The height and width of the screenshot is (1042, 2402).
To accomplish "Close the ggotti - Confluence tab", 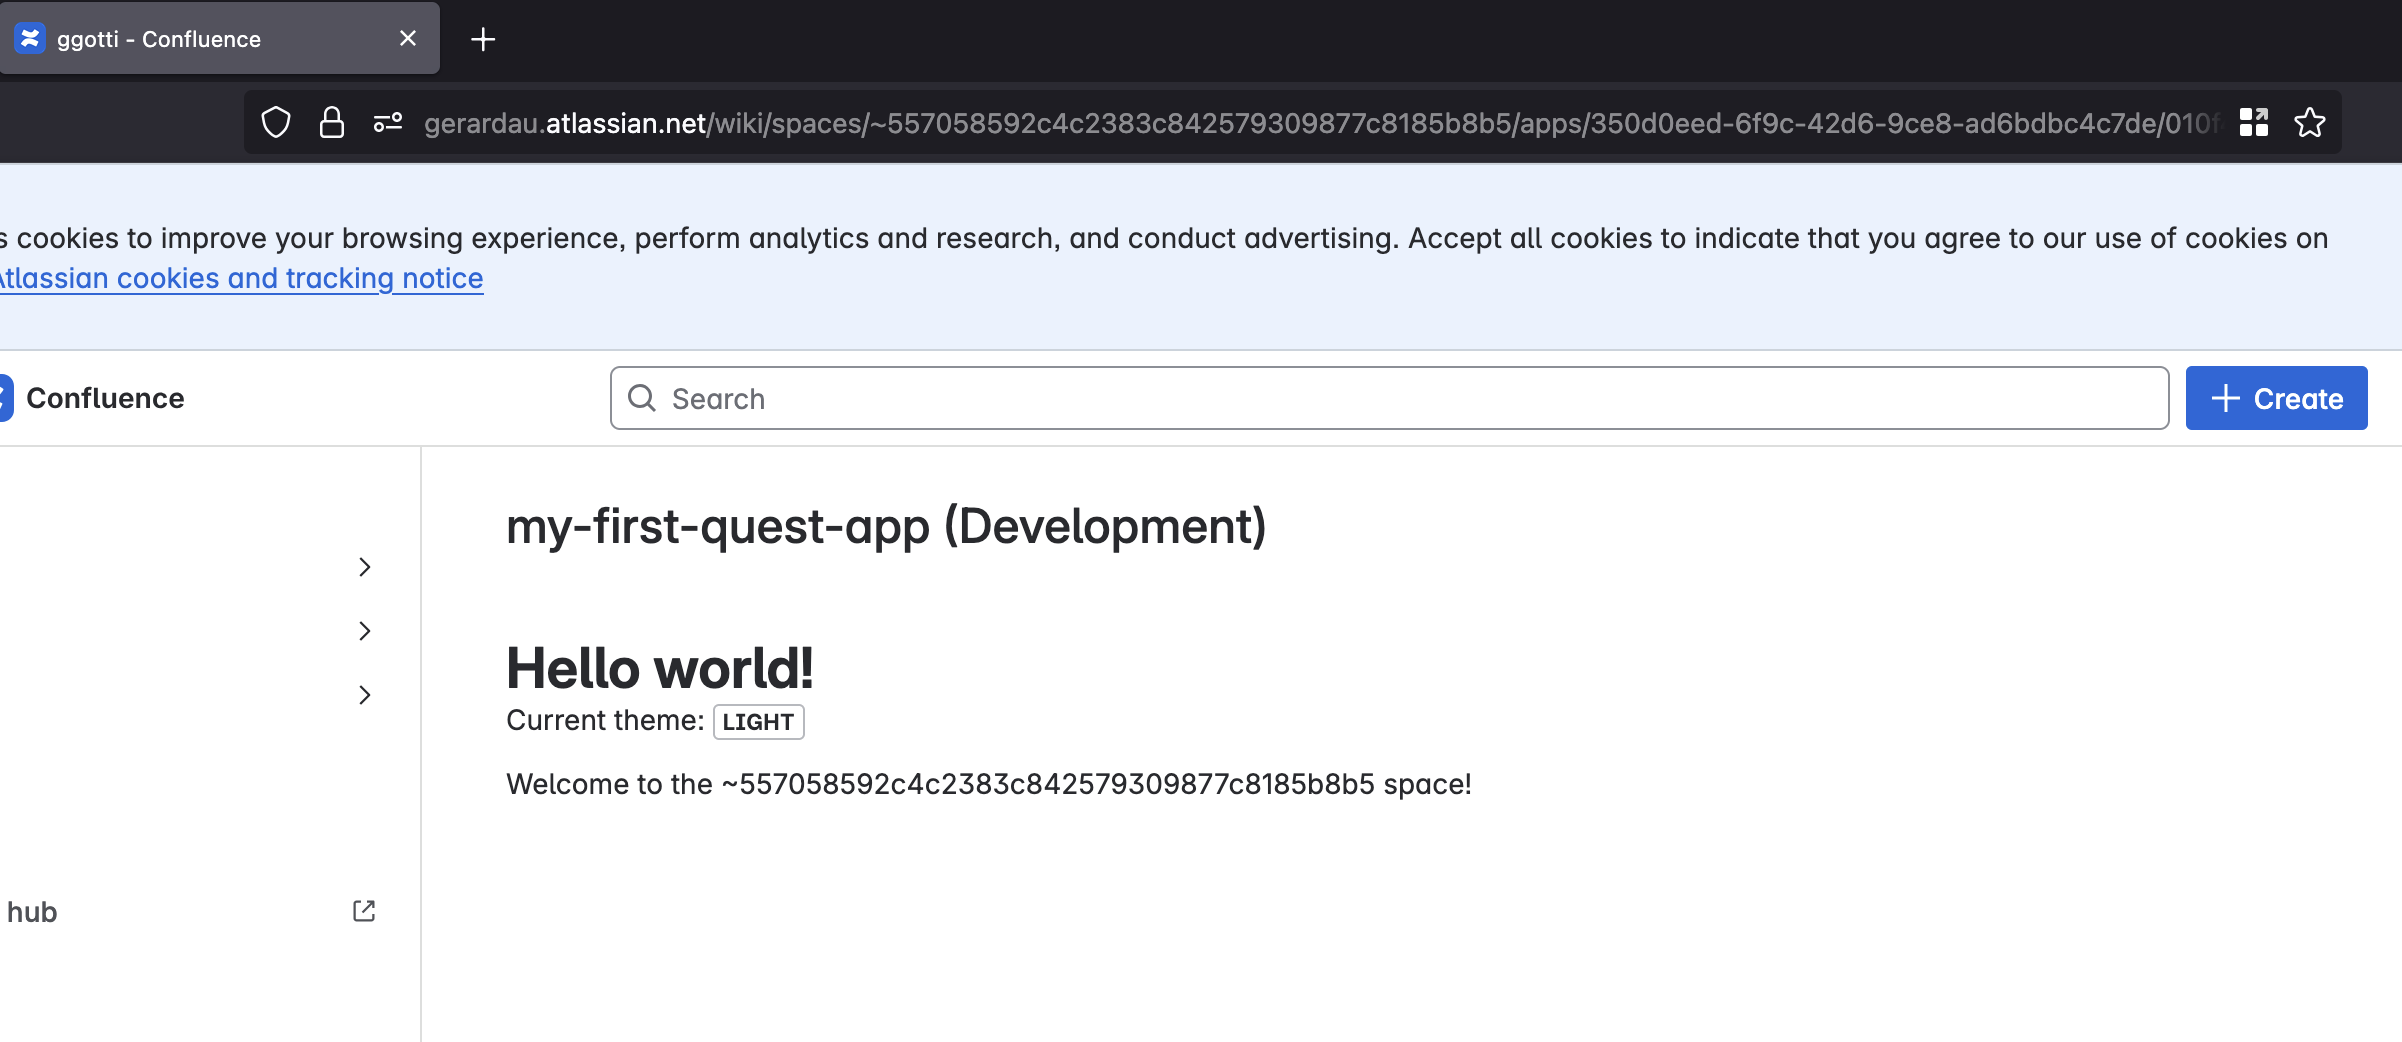I will point(408,38).
